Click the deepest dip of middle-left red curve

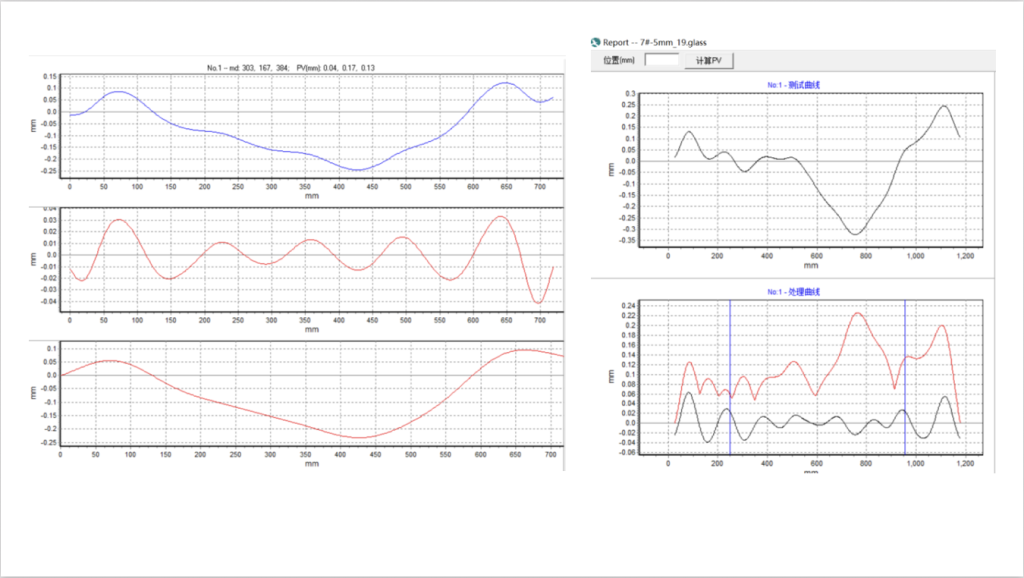click(539, 302)
